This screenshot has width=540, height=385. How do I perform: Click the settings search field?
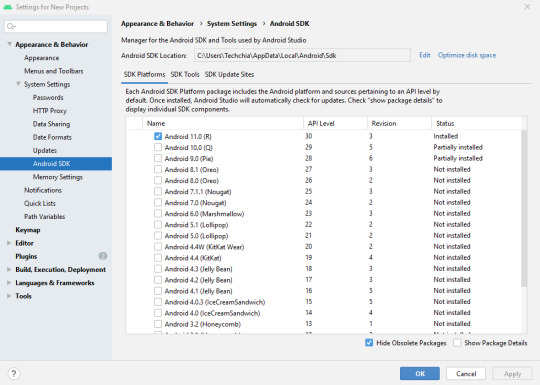click(56, 26)
